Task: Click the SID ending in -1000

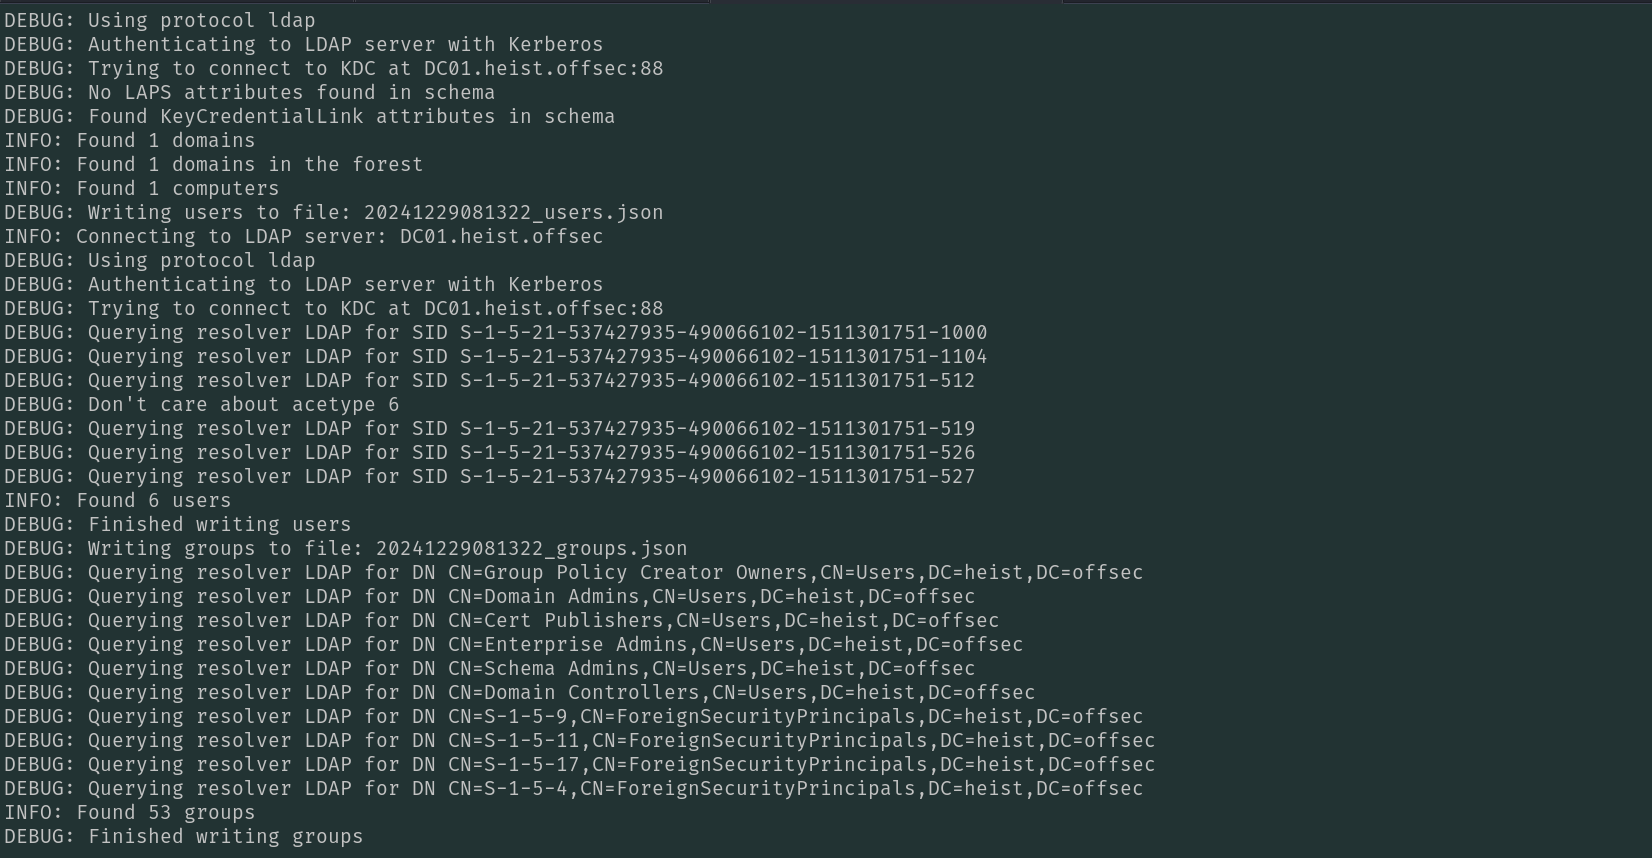Action: coord(723,333)
